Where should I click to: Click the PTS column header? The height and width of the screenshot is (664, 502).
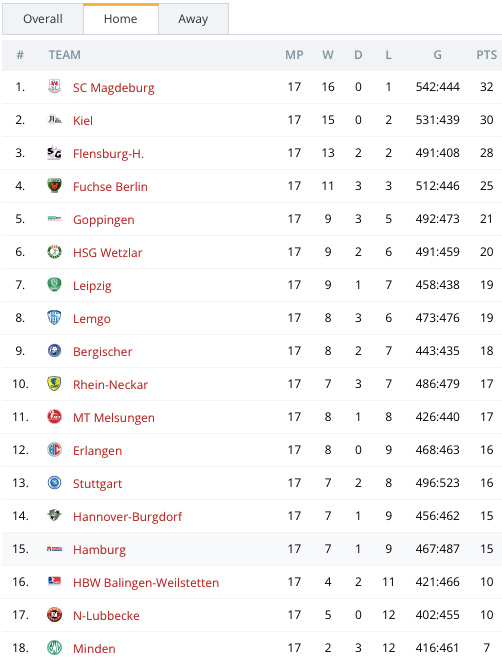(x=486, y=55)
